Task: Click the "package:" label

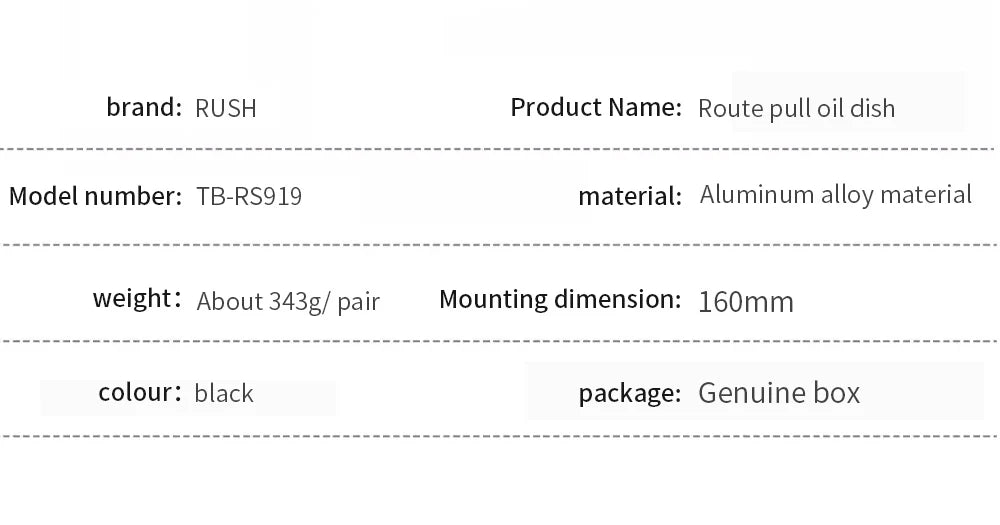Action: click(x=630, y=393)
